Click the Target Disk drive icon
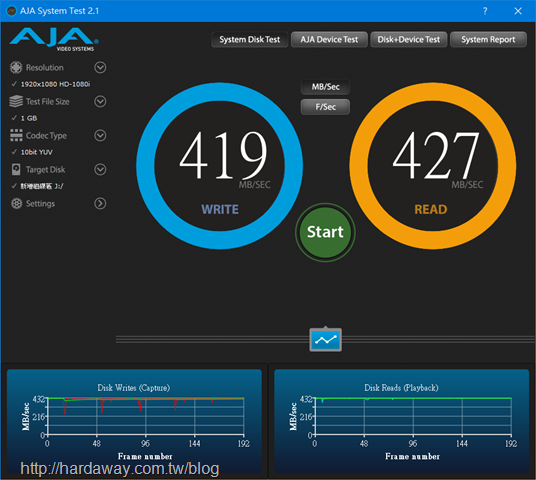The width and height of the screenshot is (536, 480). (x=16, y=169)
